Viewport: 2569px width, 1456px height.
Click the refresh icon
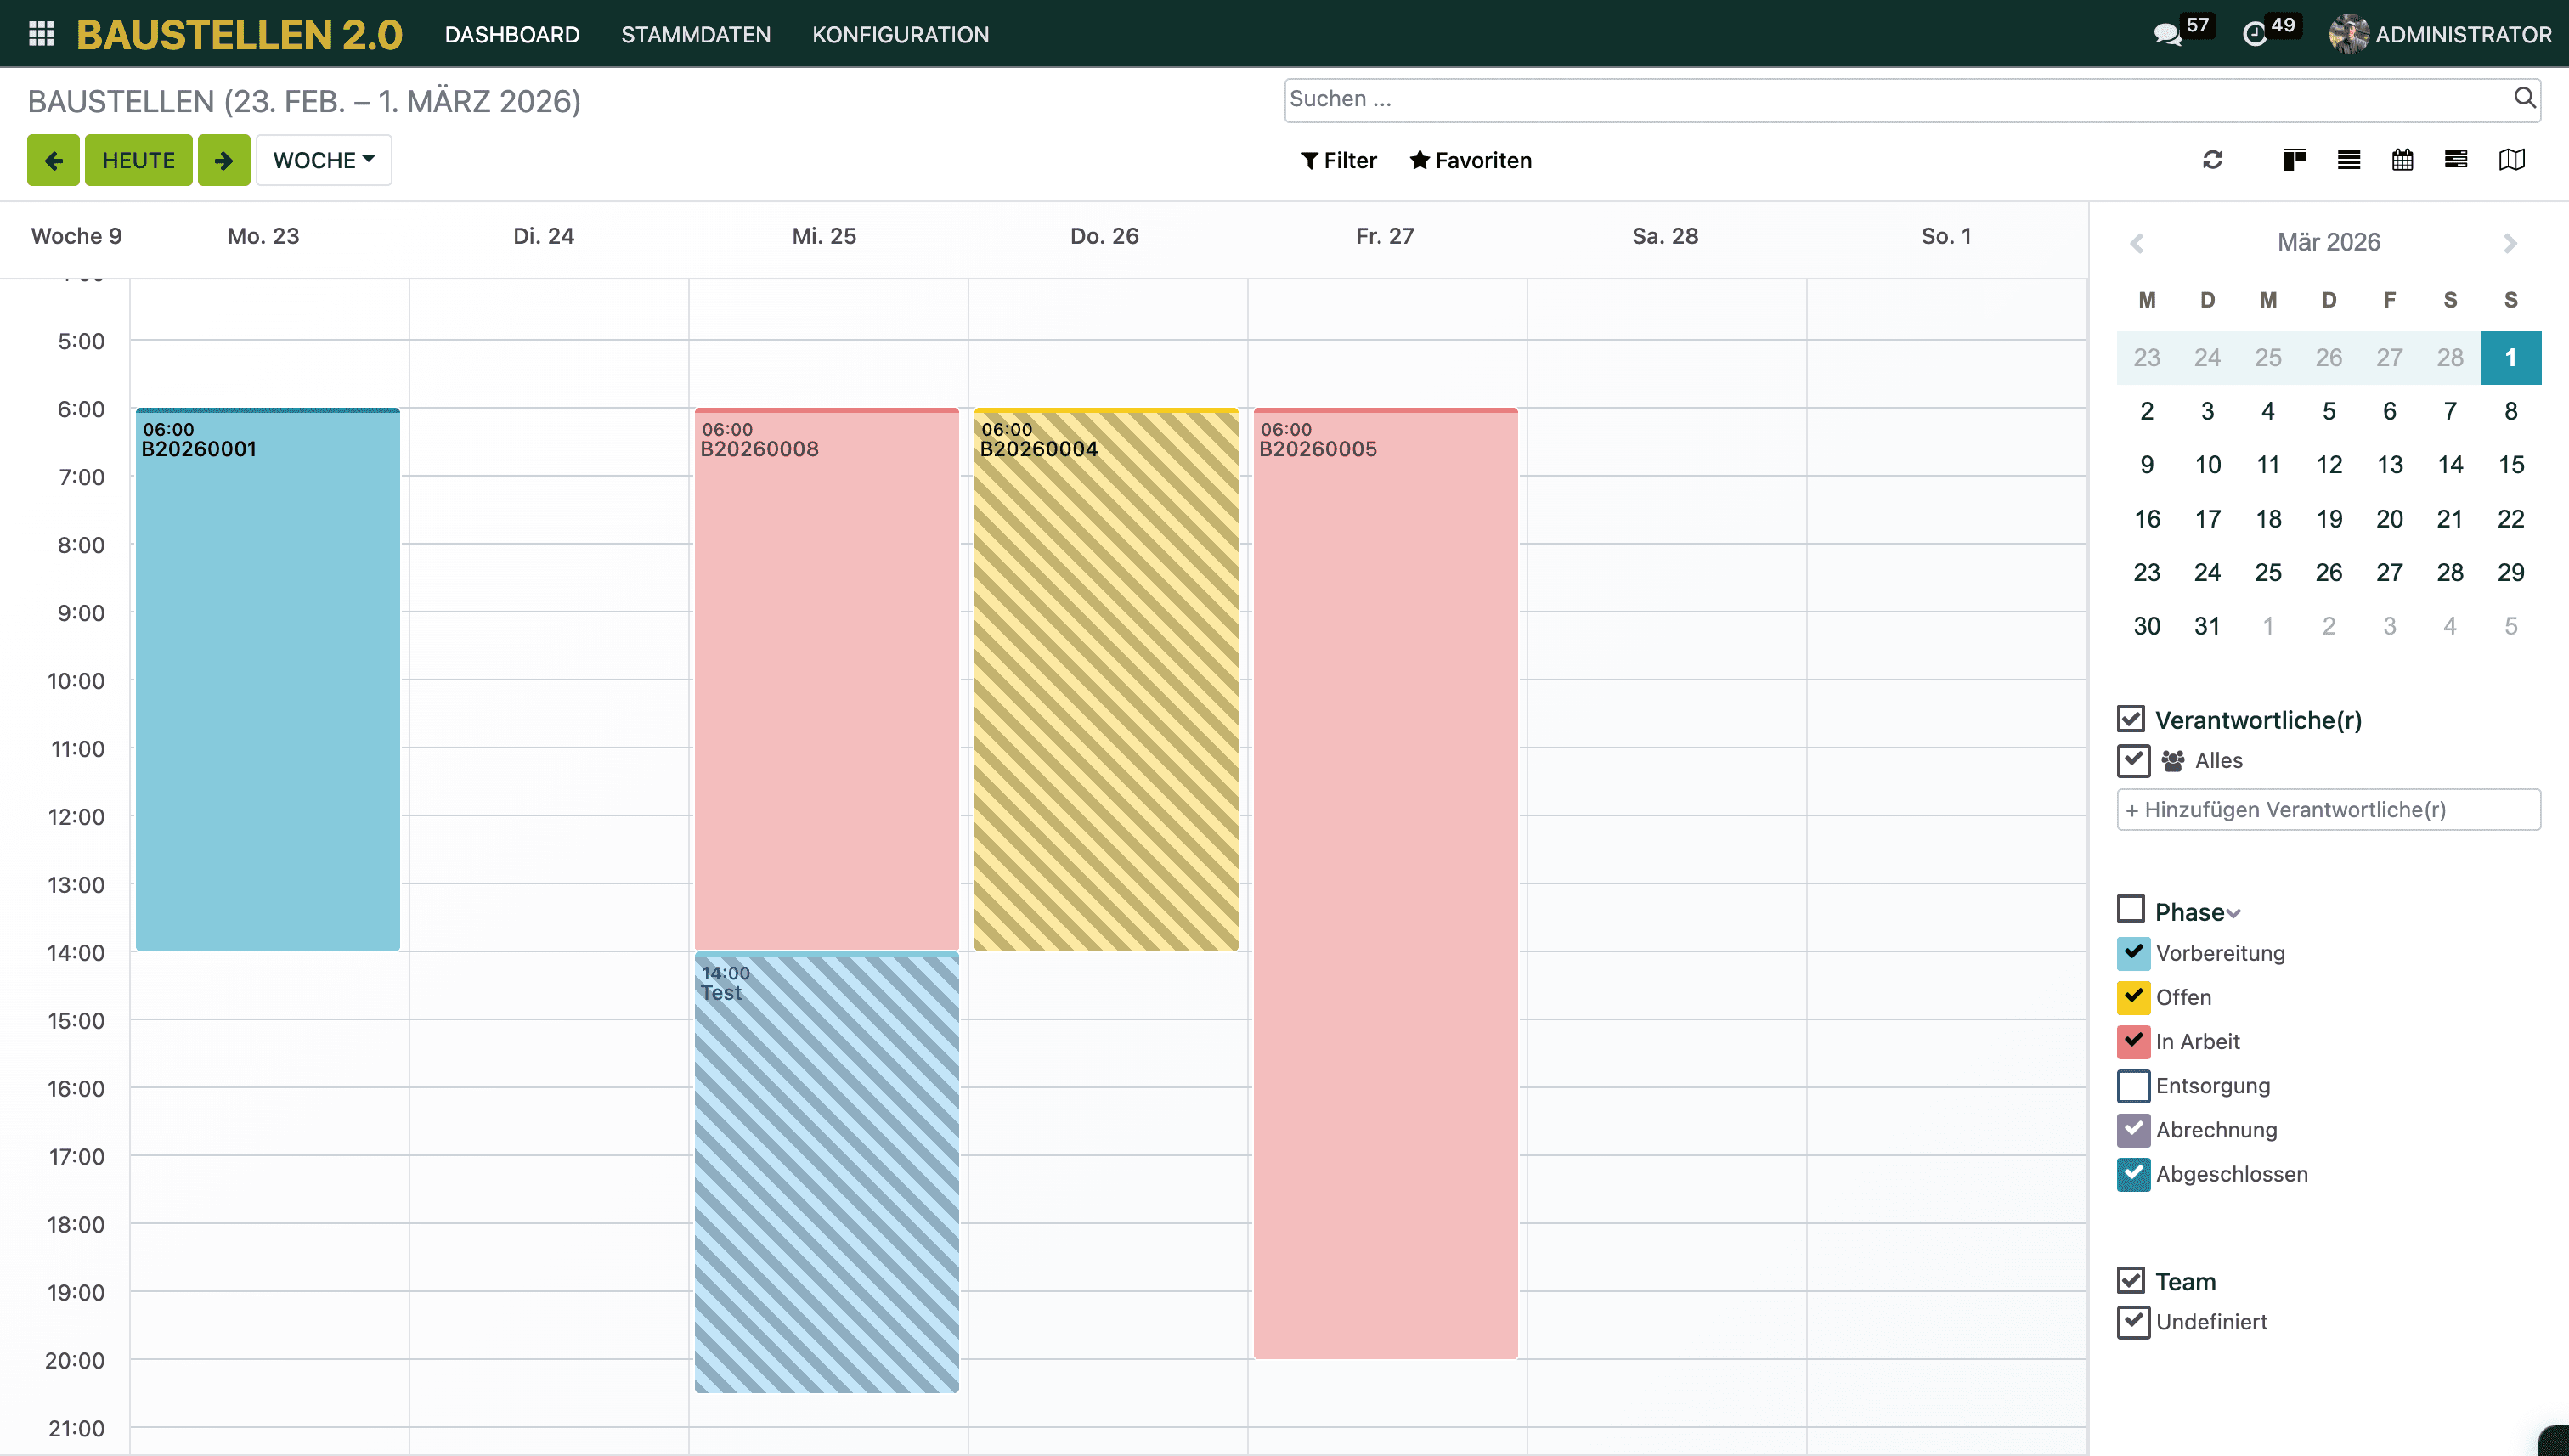pyautogui.click(x=2212, y=160)
